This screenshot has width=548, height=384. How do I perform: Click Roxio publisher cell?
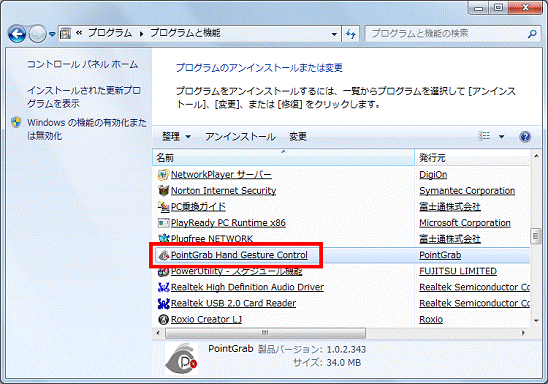coord(431,319)
